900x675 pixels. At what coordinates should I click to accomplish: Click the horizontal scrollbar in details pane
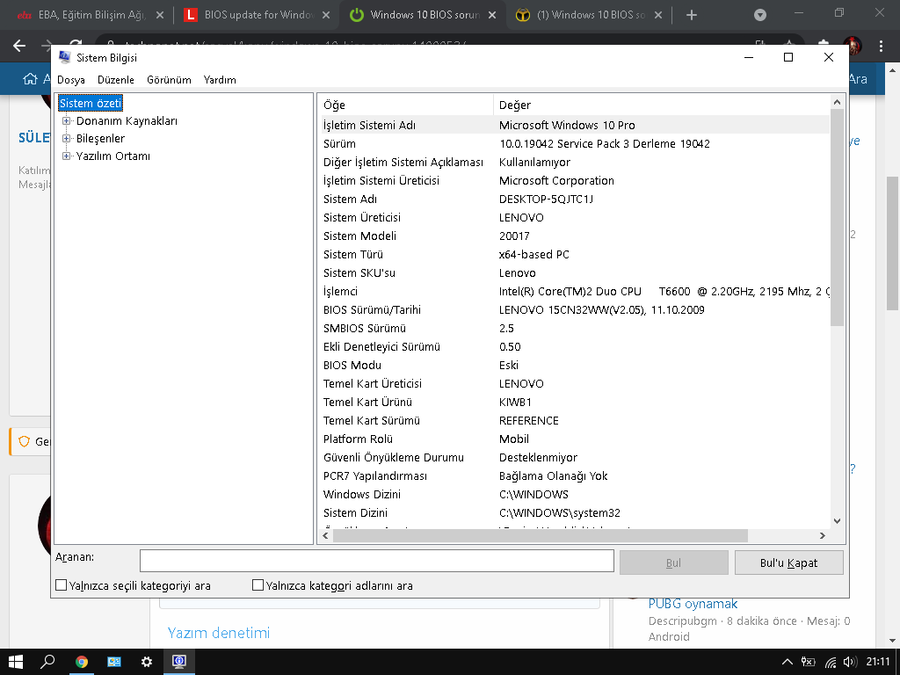[540, 536]
